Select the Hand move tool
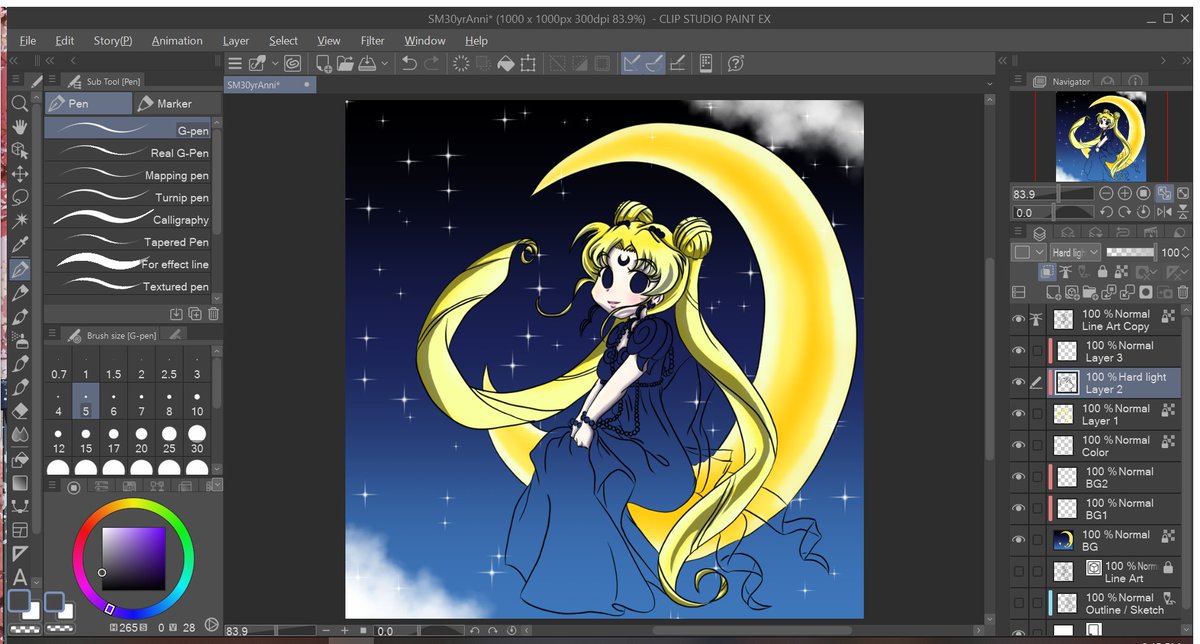 tap(19, 127)
